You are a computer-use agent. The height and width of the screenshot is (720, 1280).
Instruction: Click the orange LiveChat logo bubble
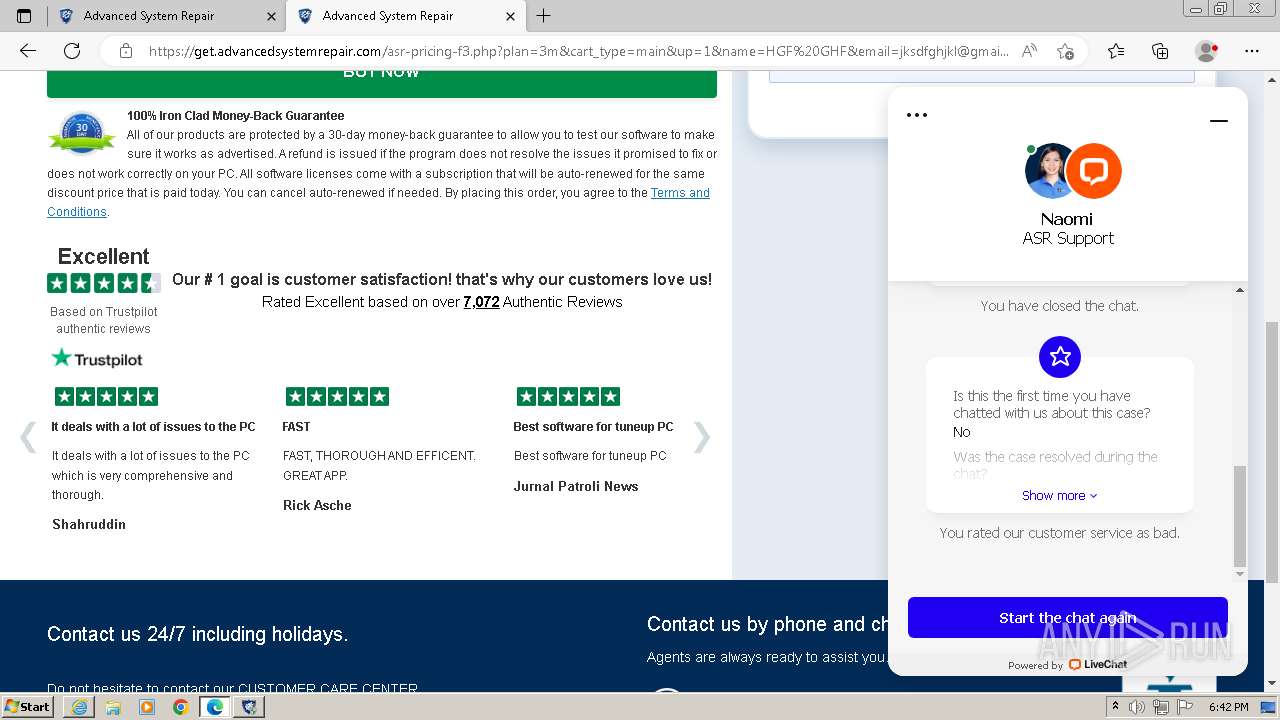point(1093,171)
